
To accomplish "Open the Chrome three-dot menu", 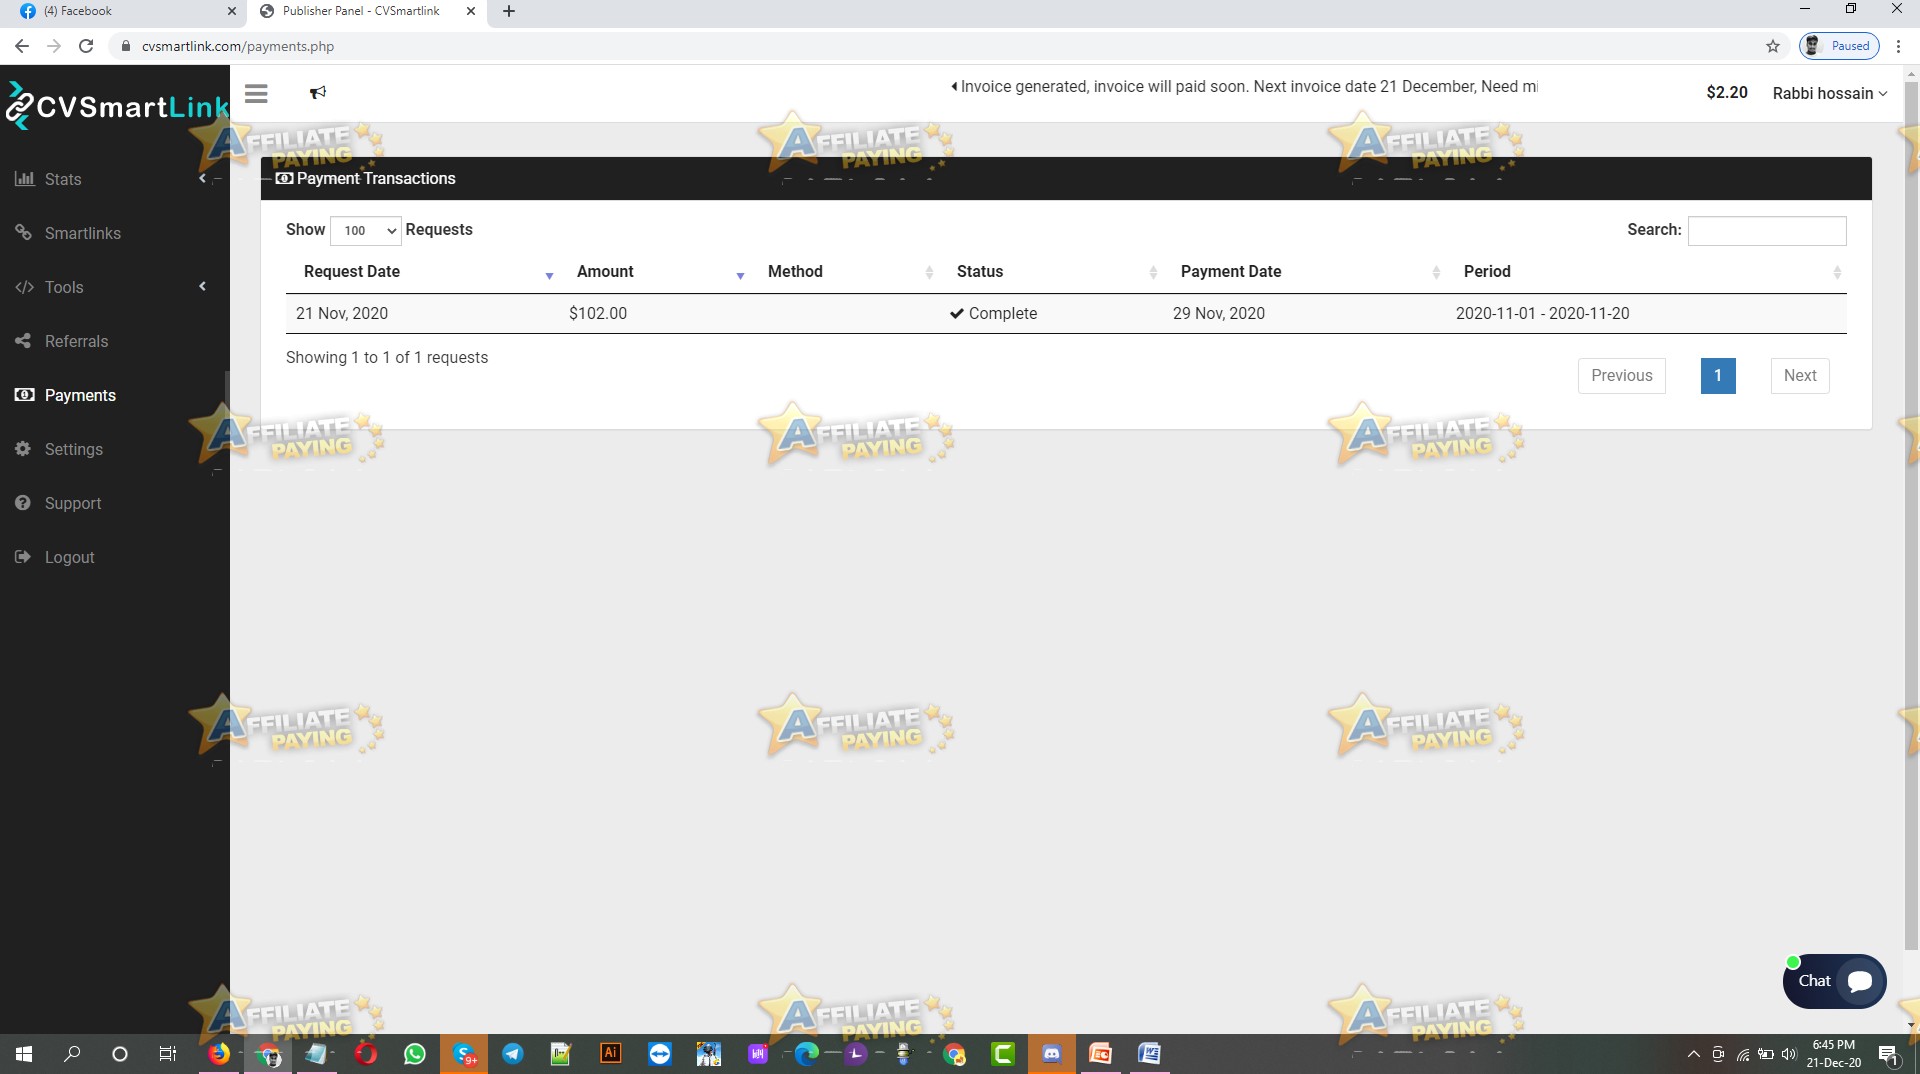I will click(x=1898, y=46).
